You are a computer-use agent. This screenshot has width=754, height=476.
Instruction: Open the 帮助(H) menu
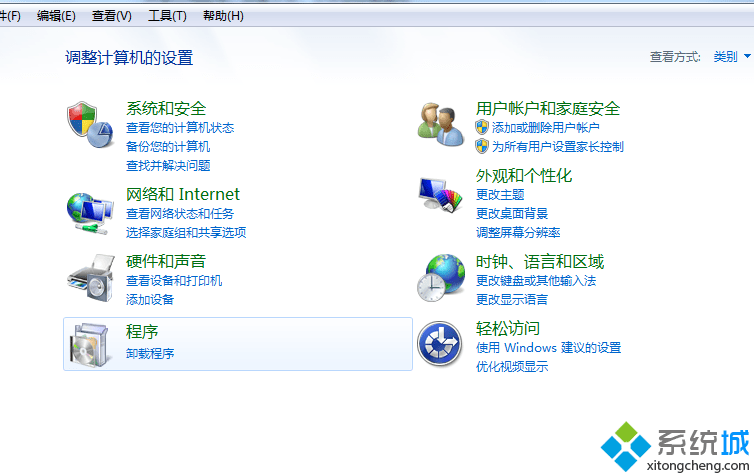223,16
